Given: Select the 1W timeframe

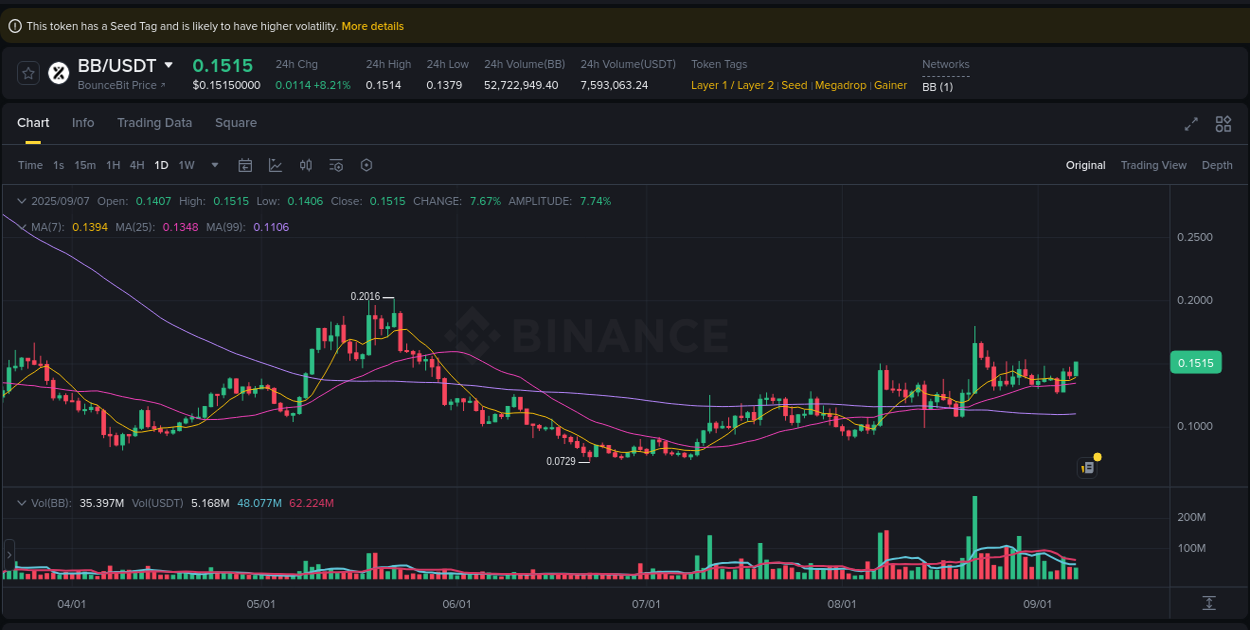Looking at the screenshot, I should [x=186, y=165].
